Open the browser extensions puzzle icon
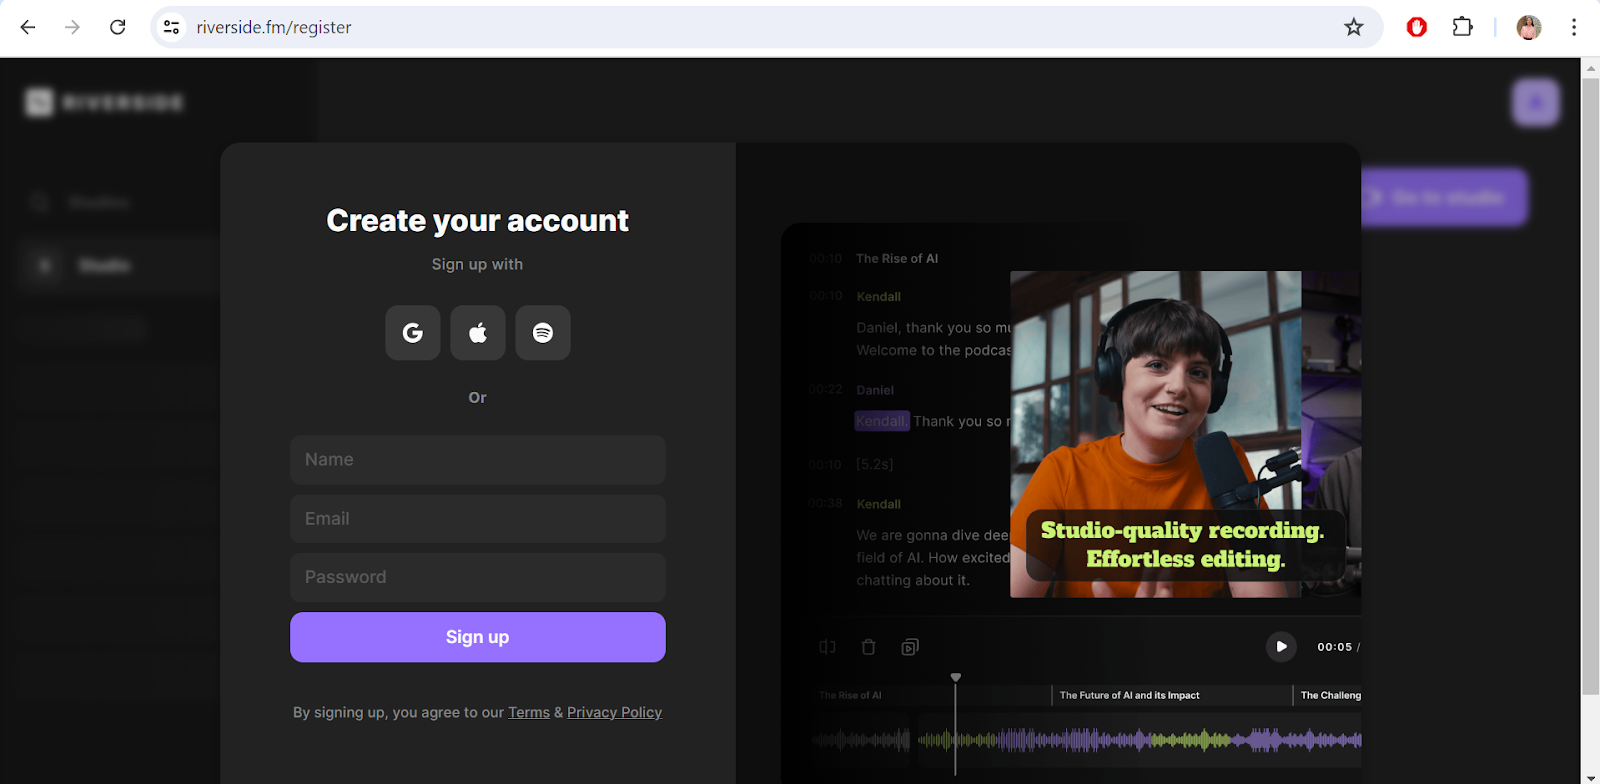The image size is (1600, 784). [1463, 27]
